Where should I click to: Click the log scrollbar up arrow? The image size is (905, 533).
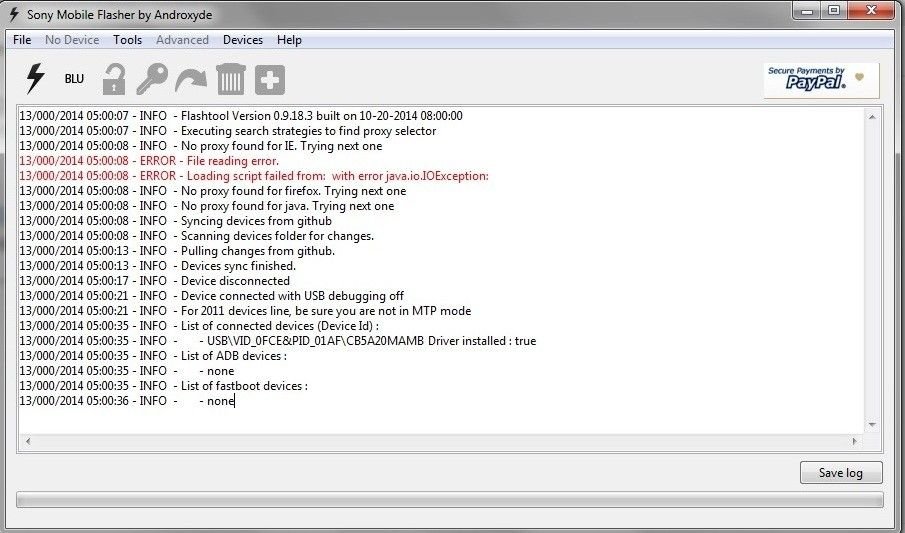872,117
